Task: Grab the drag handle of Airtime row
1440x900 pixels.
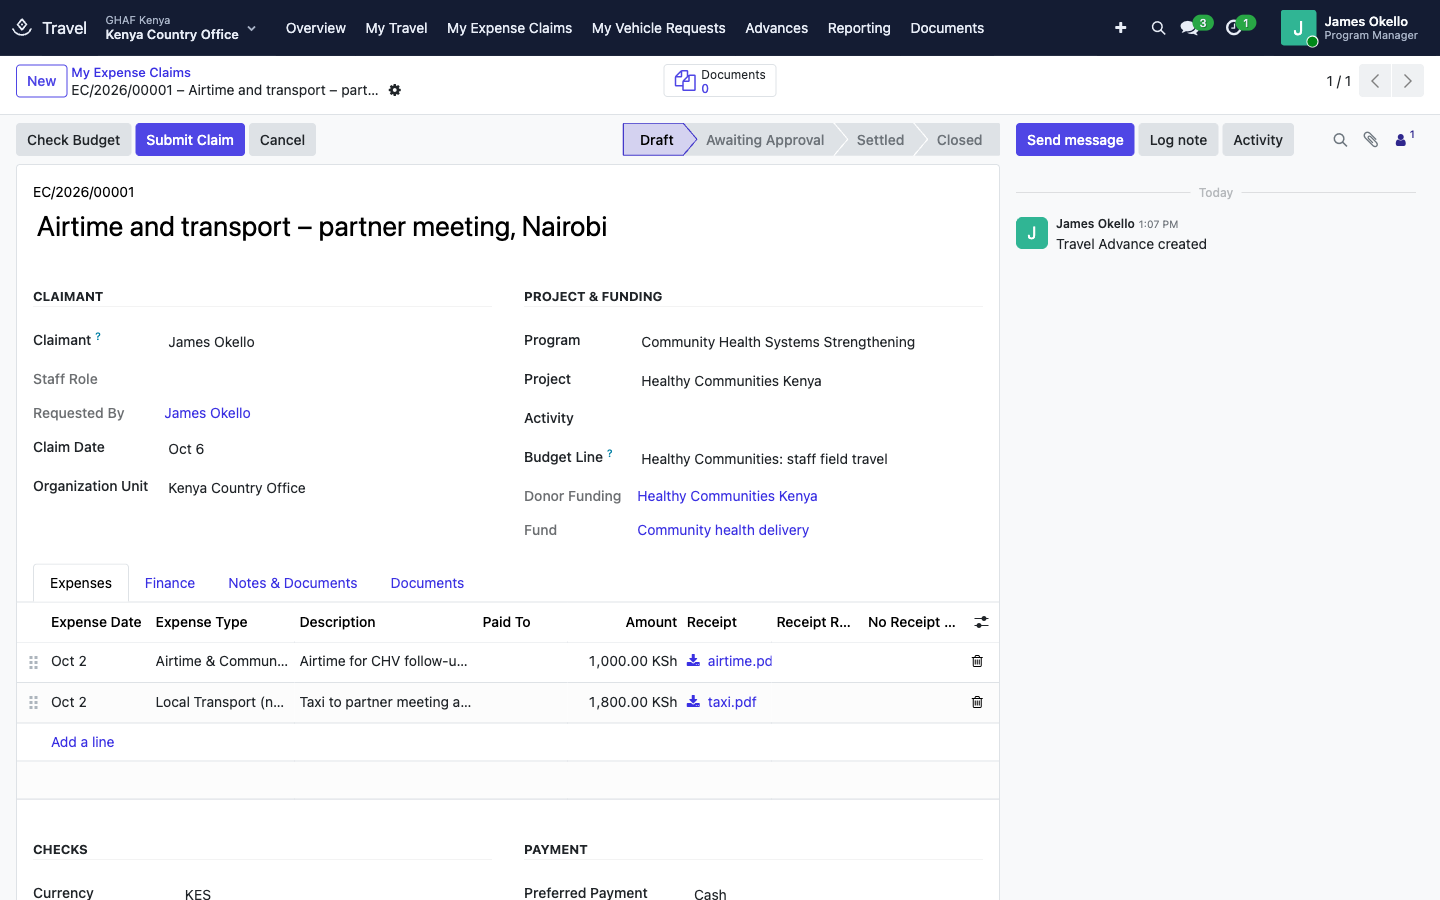Action: pyautogui.click(x=33, y=662)
